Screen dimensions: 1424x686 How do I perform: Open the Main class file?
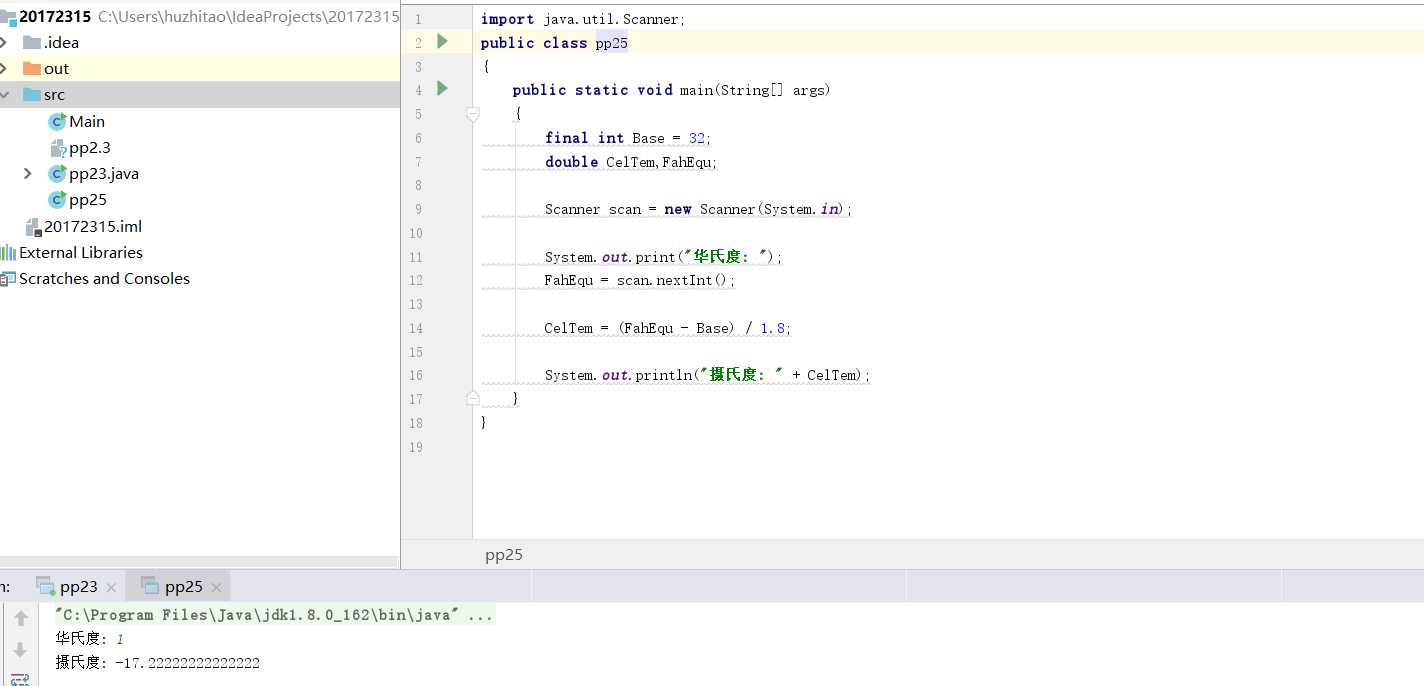(x=87, y=121)
